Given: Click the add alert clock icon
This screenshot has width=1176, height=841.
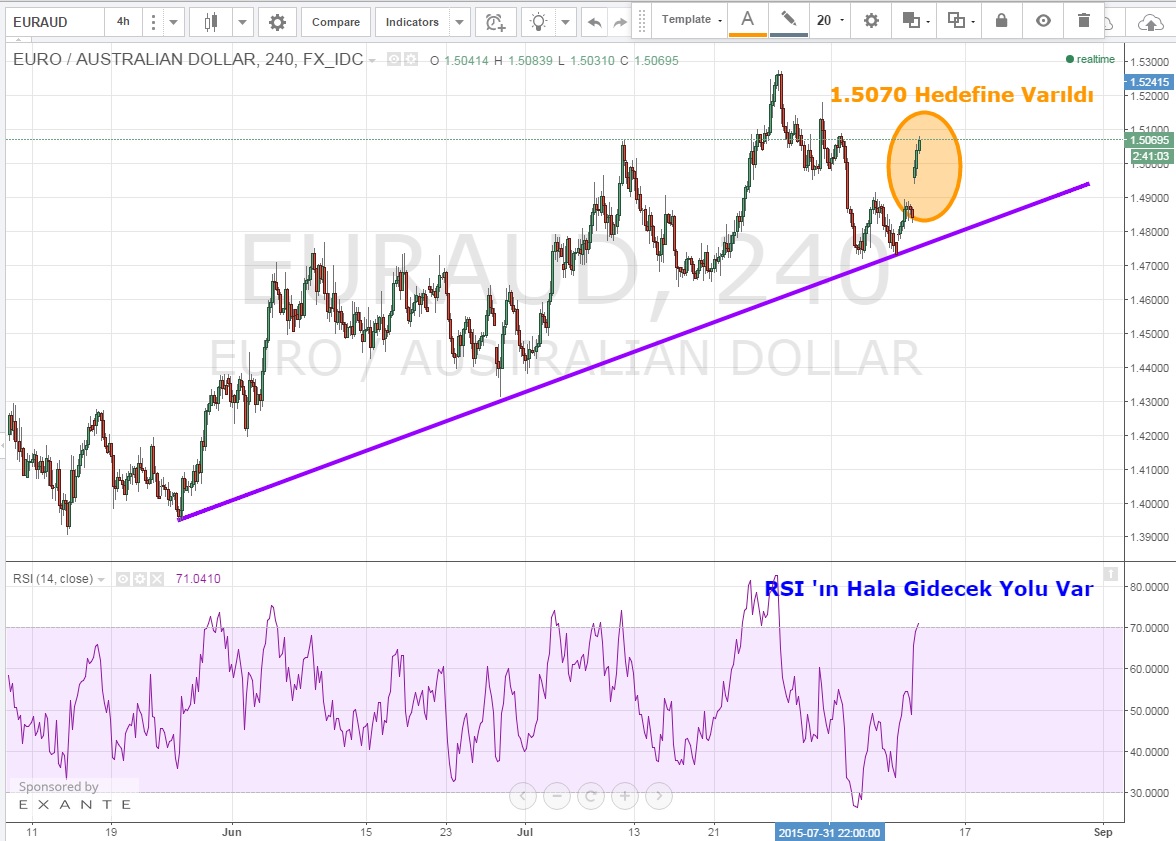Looking at the screenshot, I should pyautogui.click(x=495, y=21).
